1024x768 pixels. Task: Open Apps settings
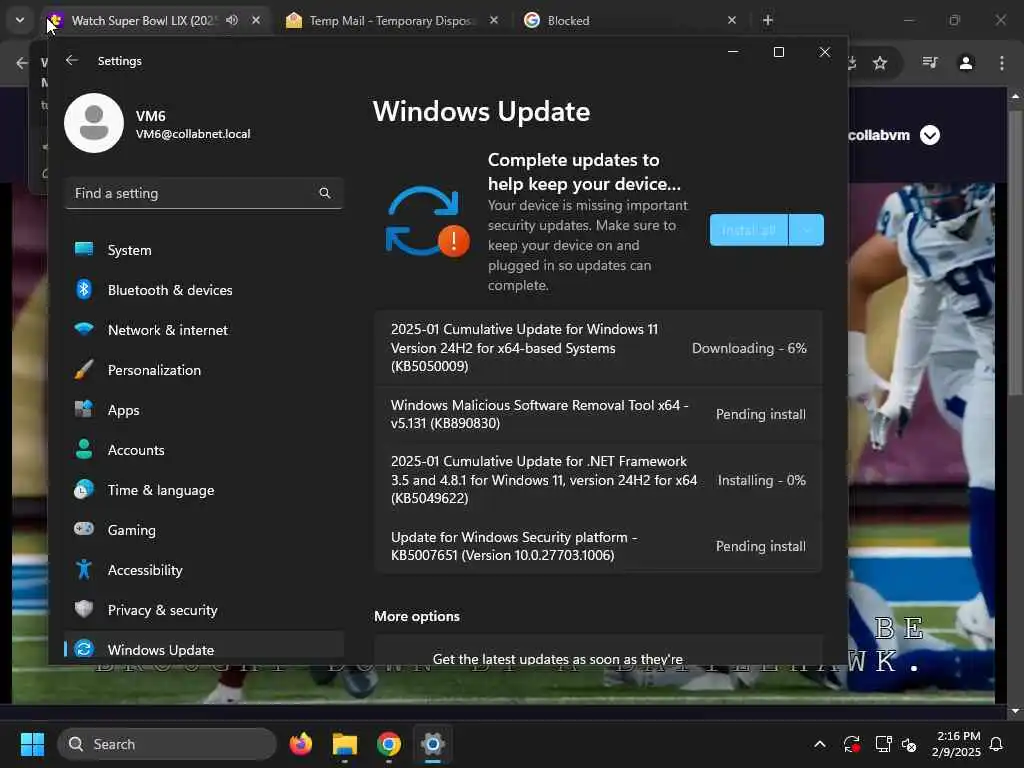(x=204, y=410)
